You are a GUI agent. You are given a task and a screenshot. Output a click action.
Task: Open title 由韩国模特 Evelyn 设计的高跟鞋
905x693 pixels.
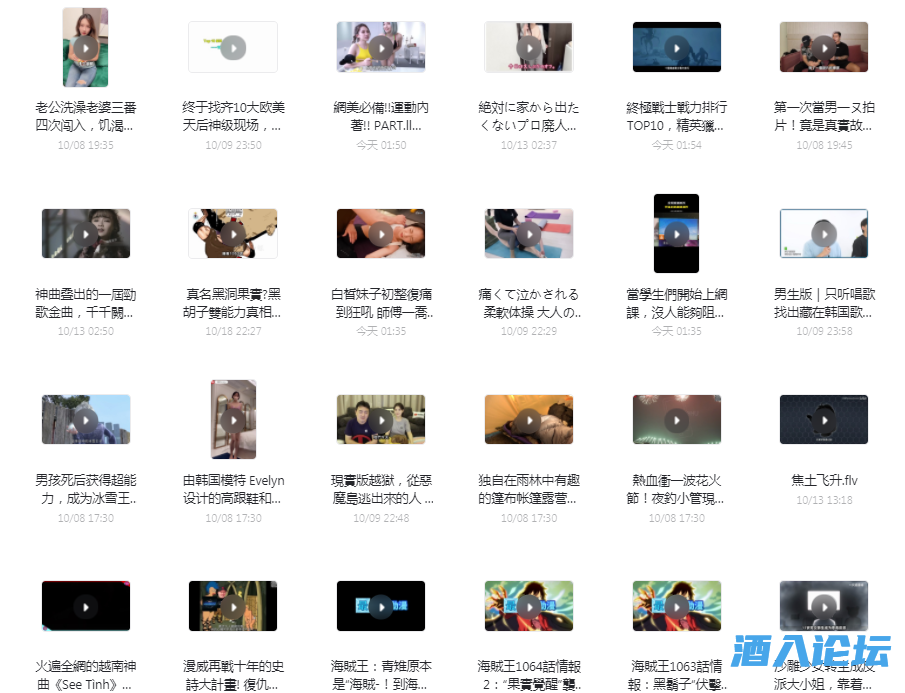(233, 489)
